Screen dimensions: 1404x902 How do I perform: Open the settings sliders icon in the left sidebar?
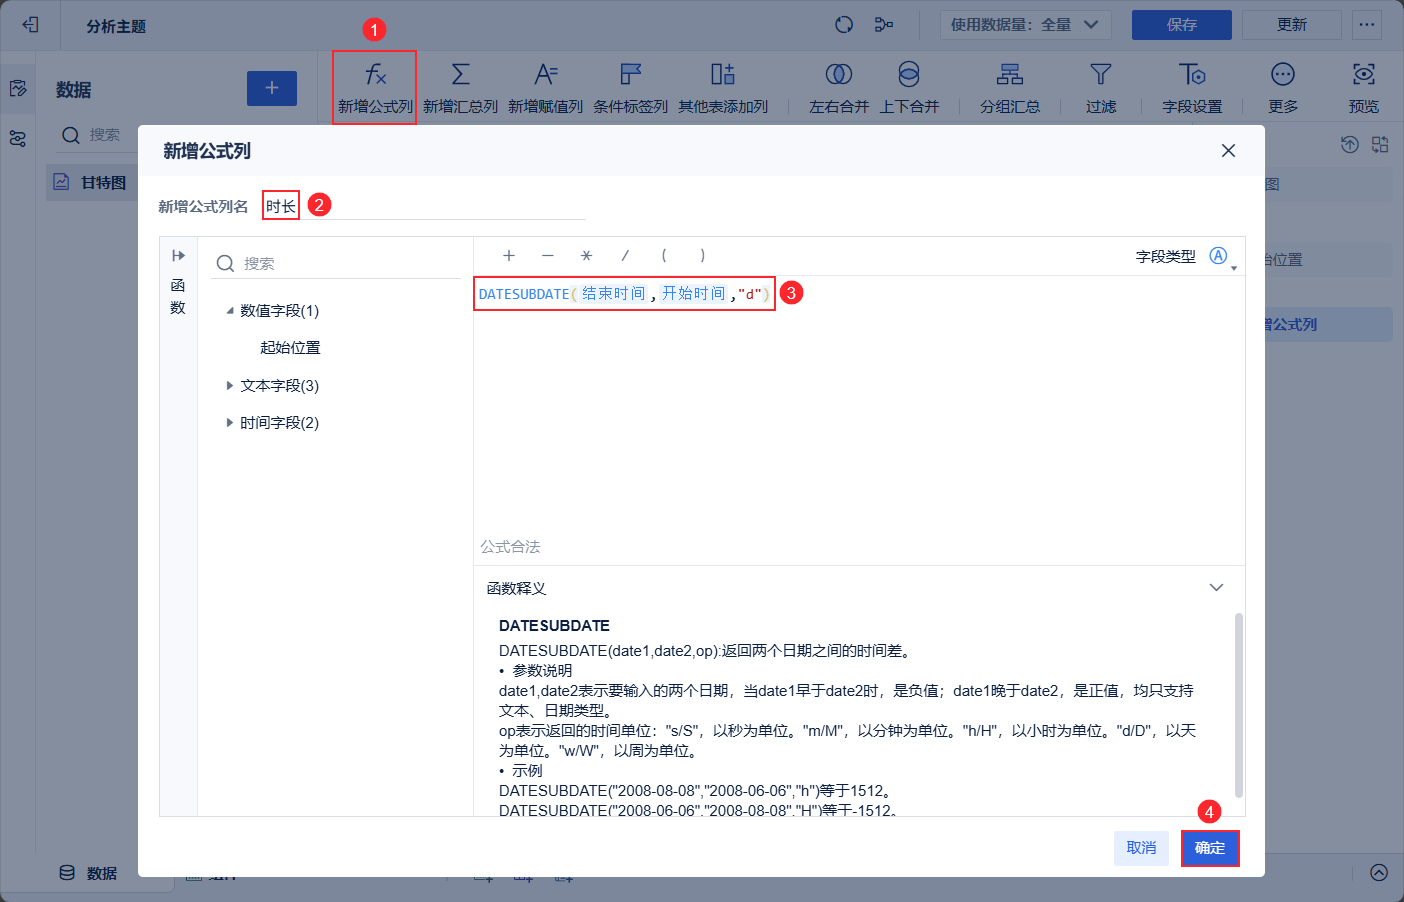click(x=18, y=139)
